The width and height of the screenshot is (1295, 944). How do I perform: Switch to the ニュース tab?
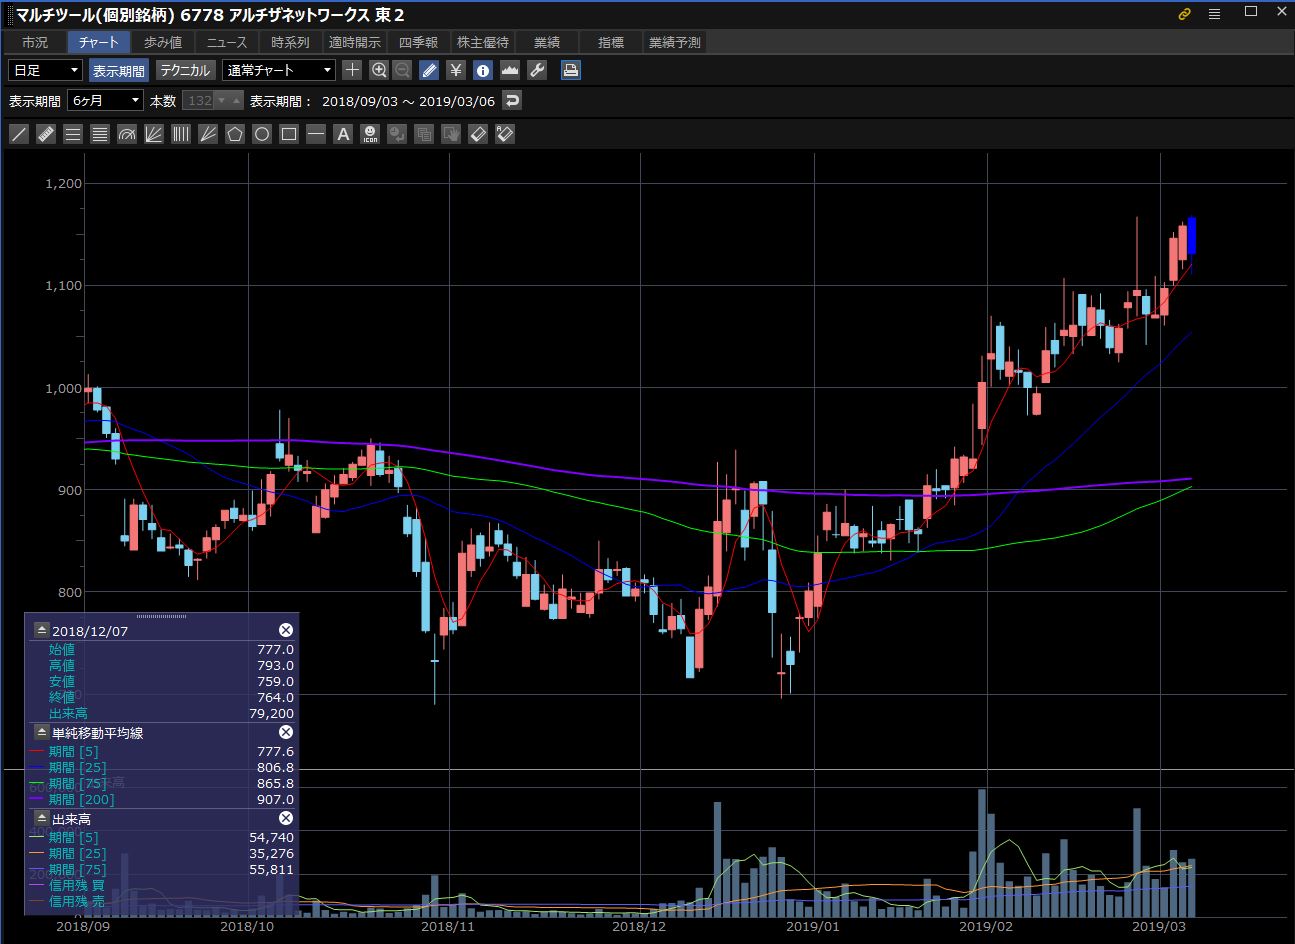[227, 42]
